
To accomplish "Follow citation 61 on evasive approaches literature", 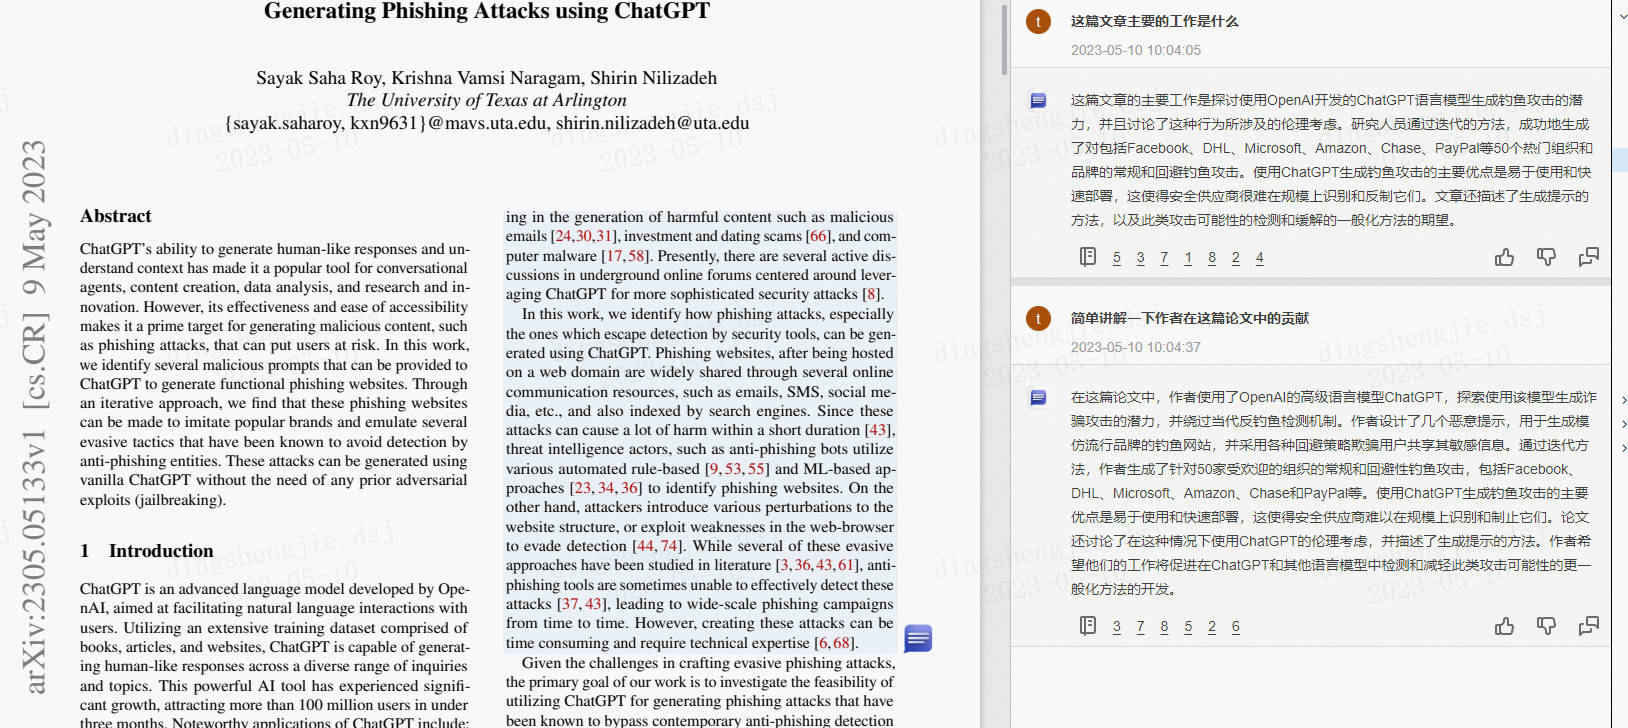I will click(x=846, y=565).
